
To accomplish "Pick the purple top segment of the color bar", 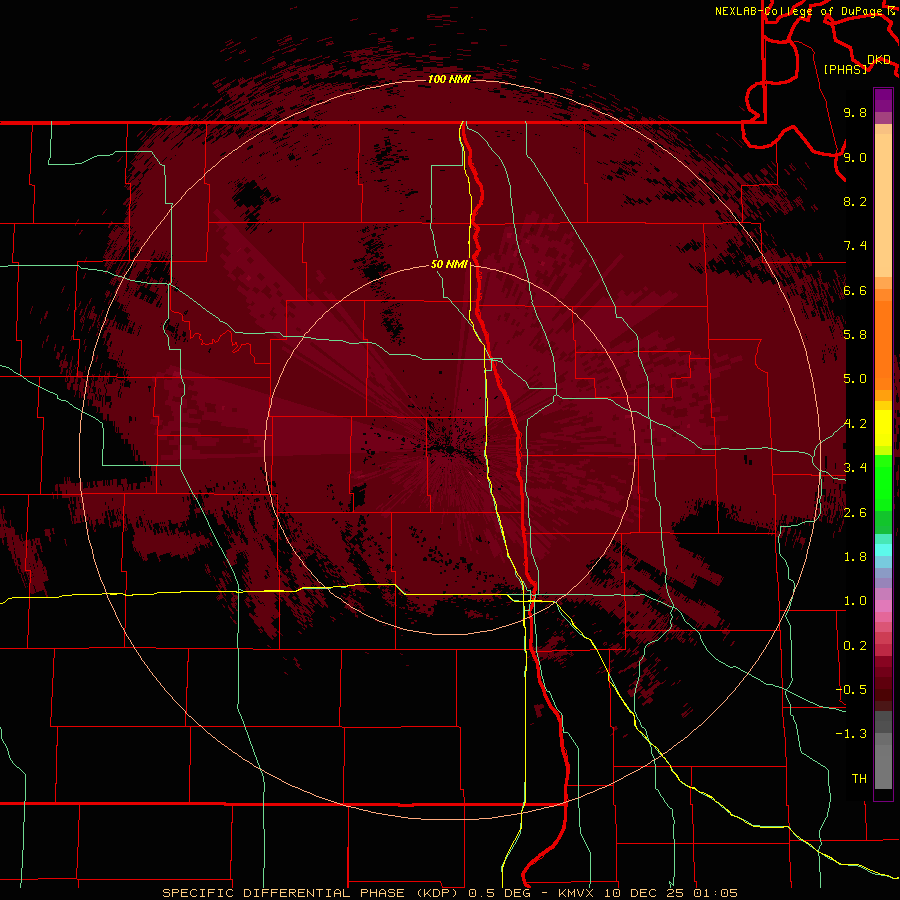I will 883,100.
